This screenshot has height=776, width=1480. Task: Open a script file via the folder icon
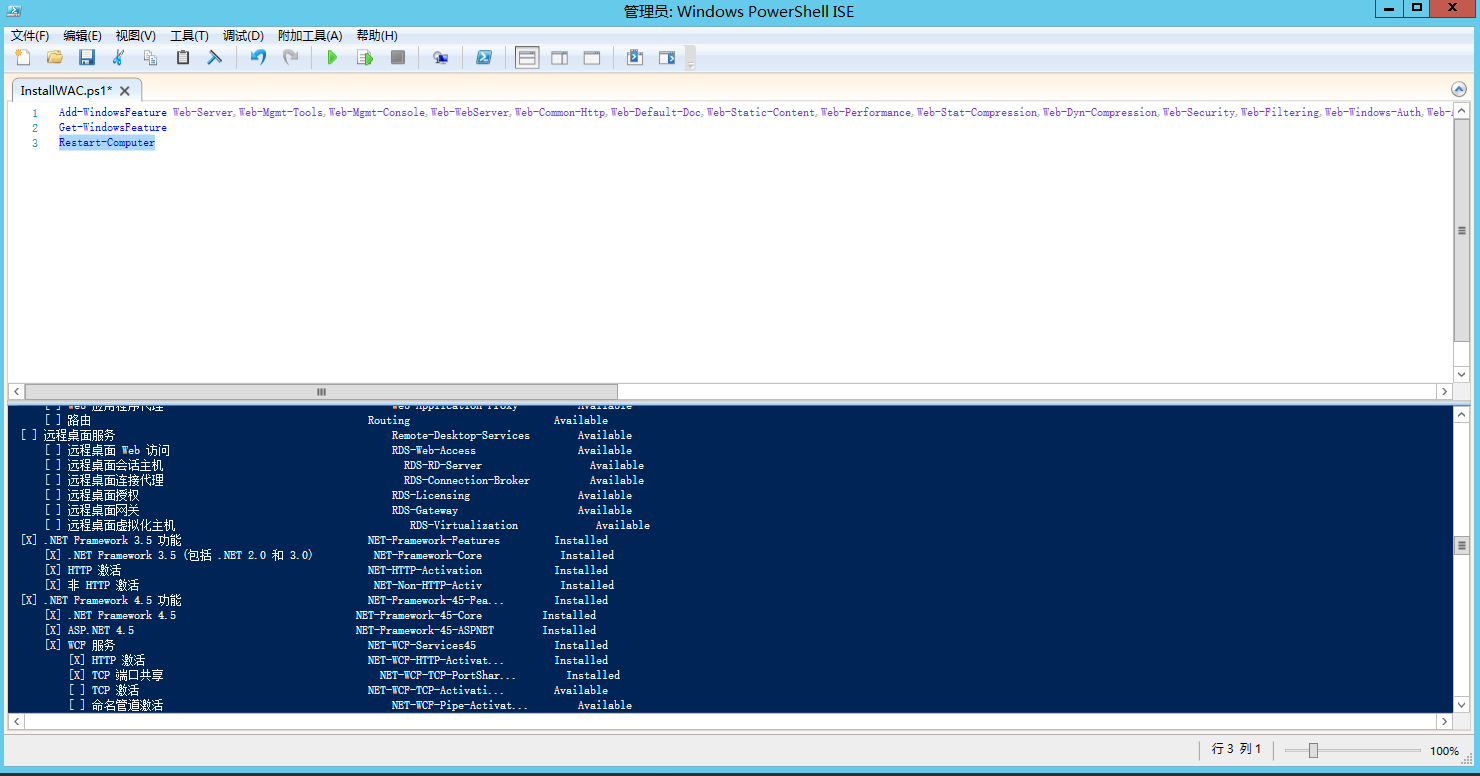[x=55, y=58]
